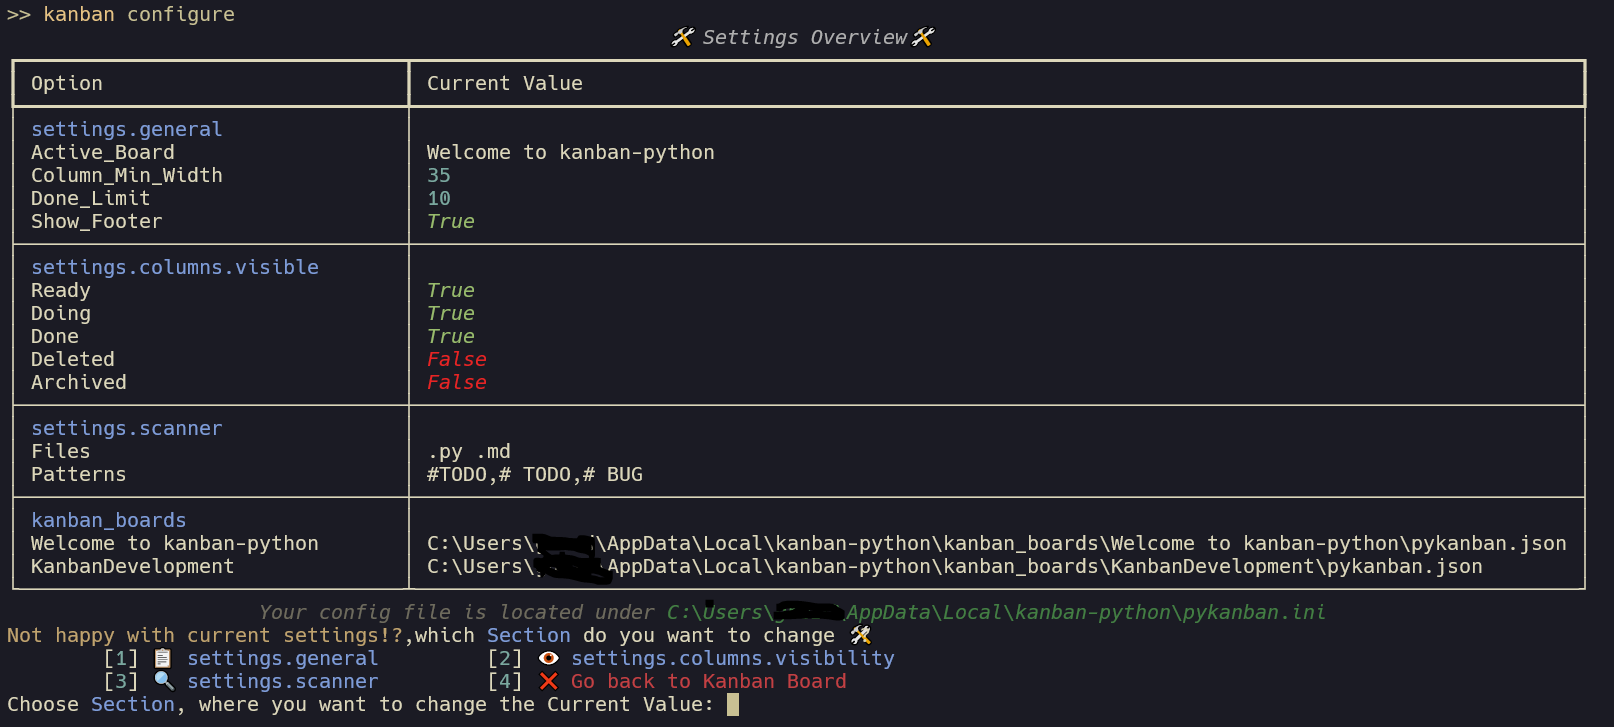Click the settings.scanner section header in table
Screen dimensions: 1614x727
tap(127, 428)
